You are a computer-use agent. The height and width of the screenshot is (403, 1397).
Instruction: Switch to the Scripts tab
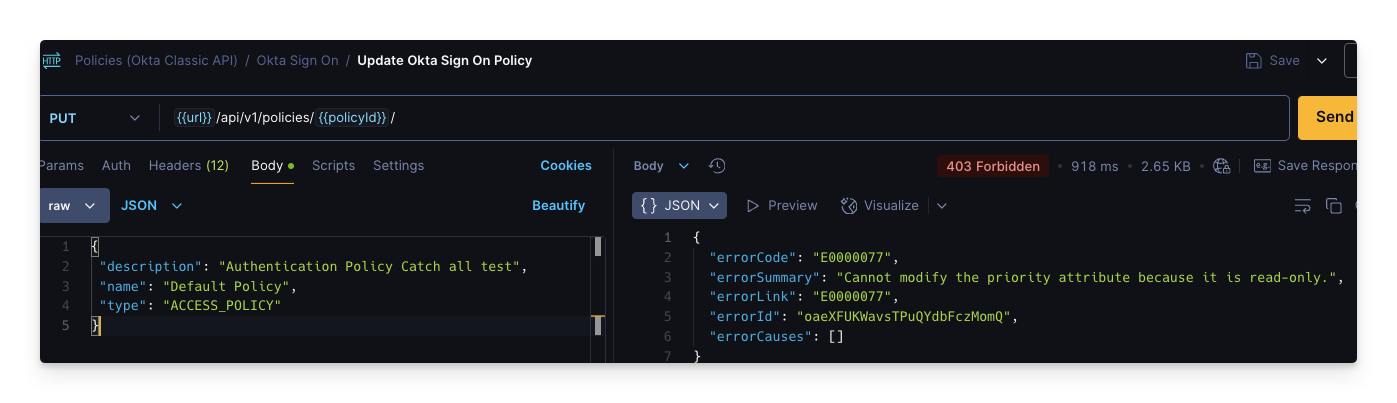pyautogui.click(x=333, y=166)
